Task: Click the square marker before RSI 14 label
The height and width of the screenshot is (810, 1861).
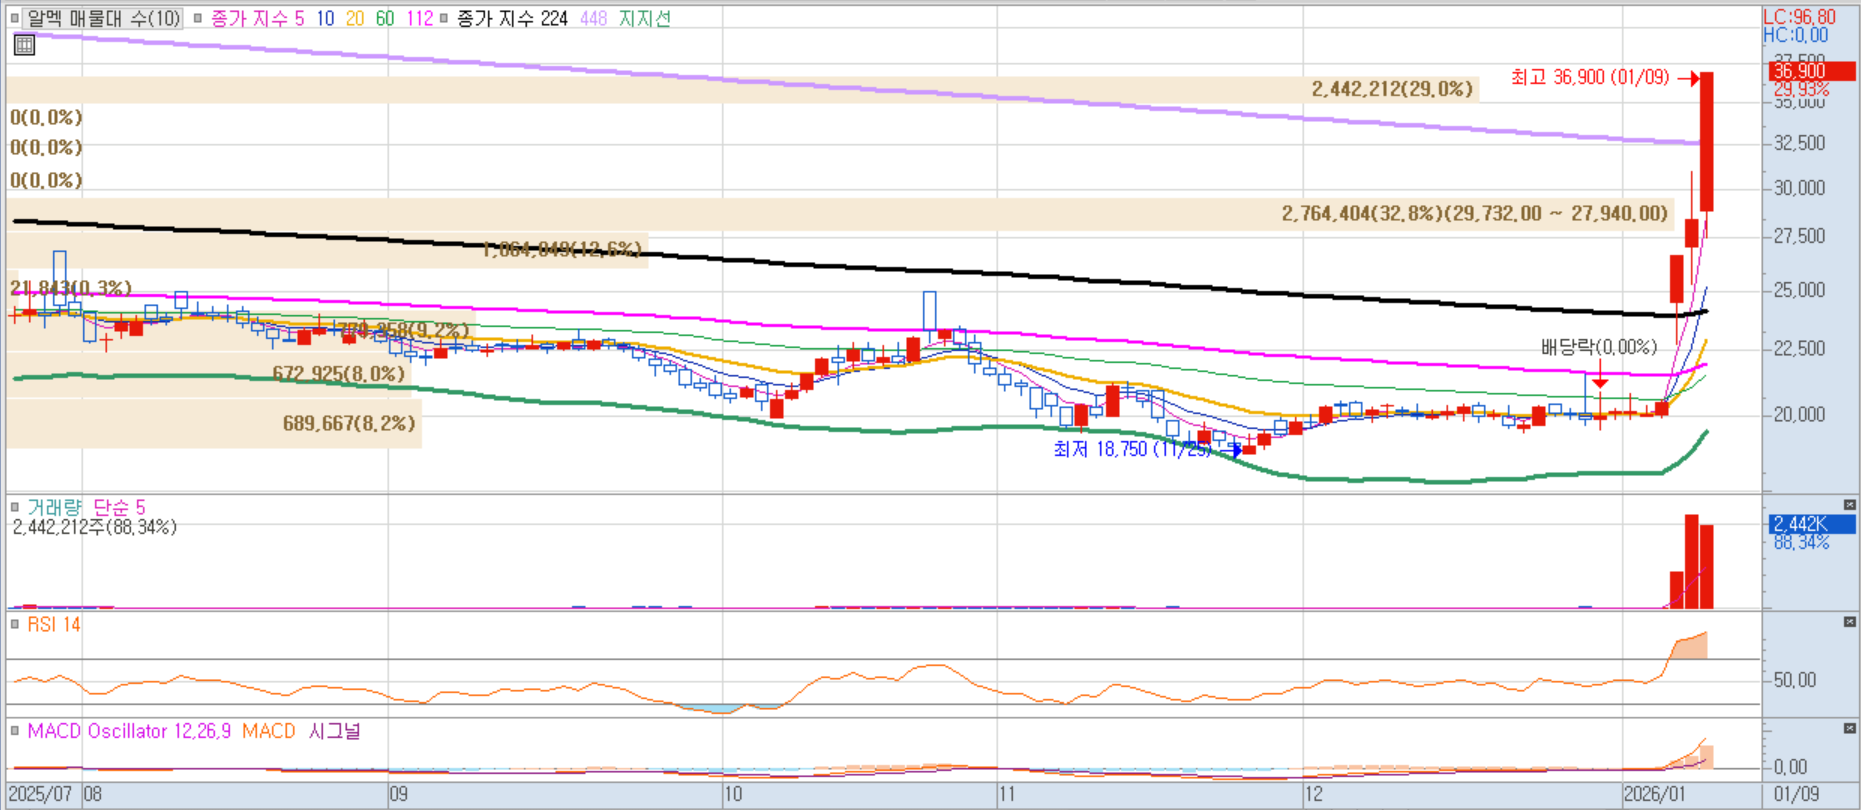Action: tap(15, 624)
